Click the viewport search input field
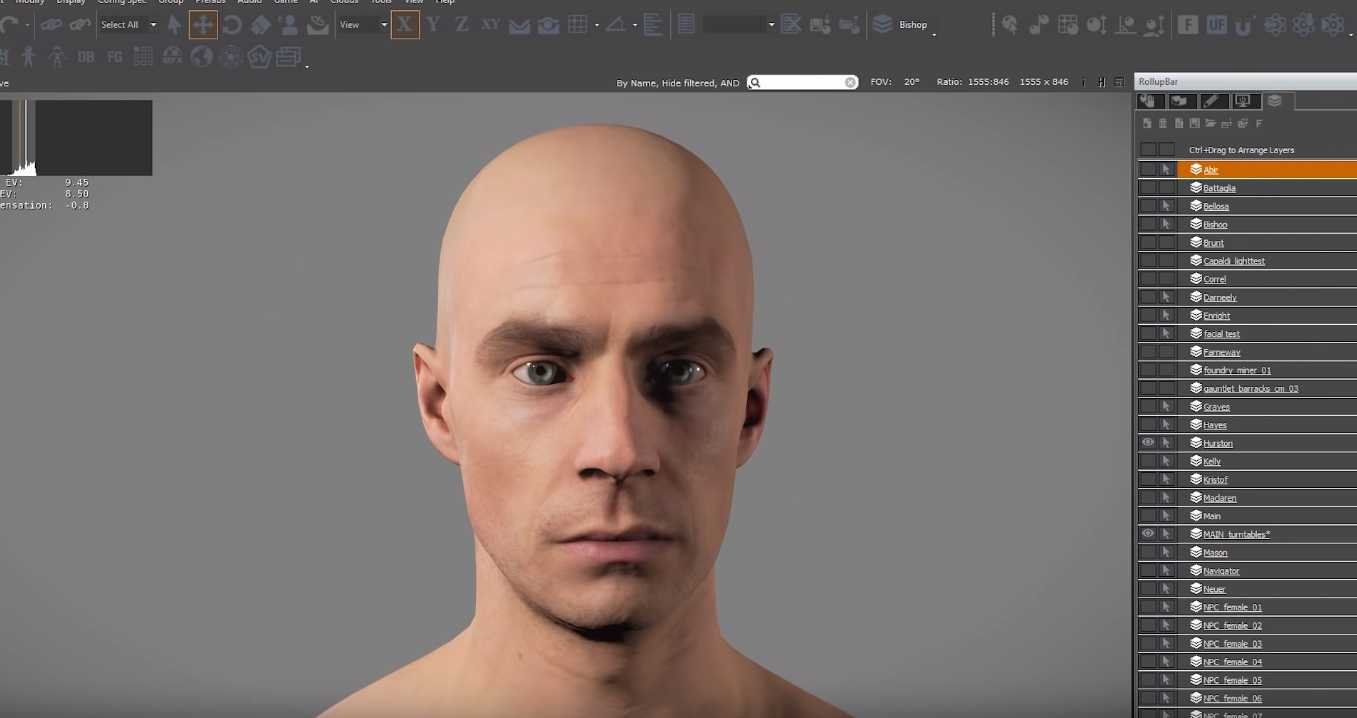This screenshot has height=718, width=1357. (x=800, y=82)
